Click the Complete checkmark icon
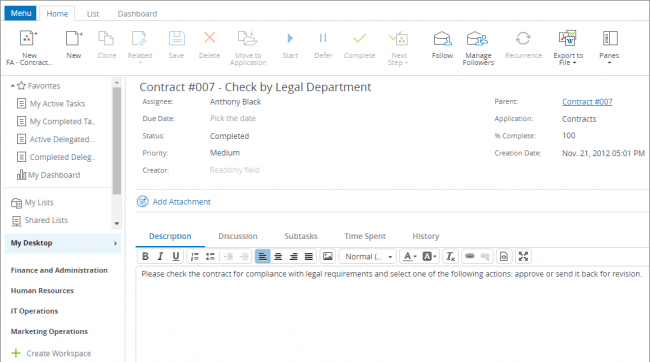Image resolution: width=650 pixels, height=362 pixels. click(x=359, y=39)
